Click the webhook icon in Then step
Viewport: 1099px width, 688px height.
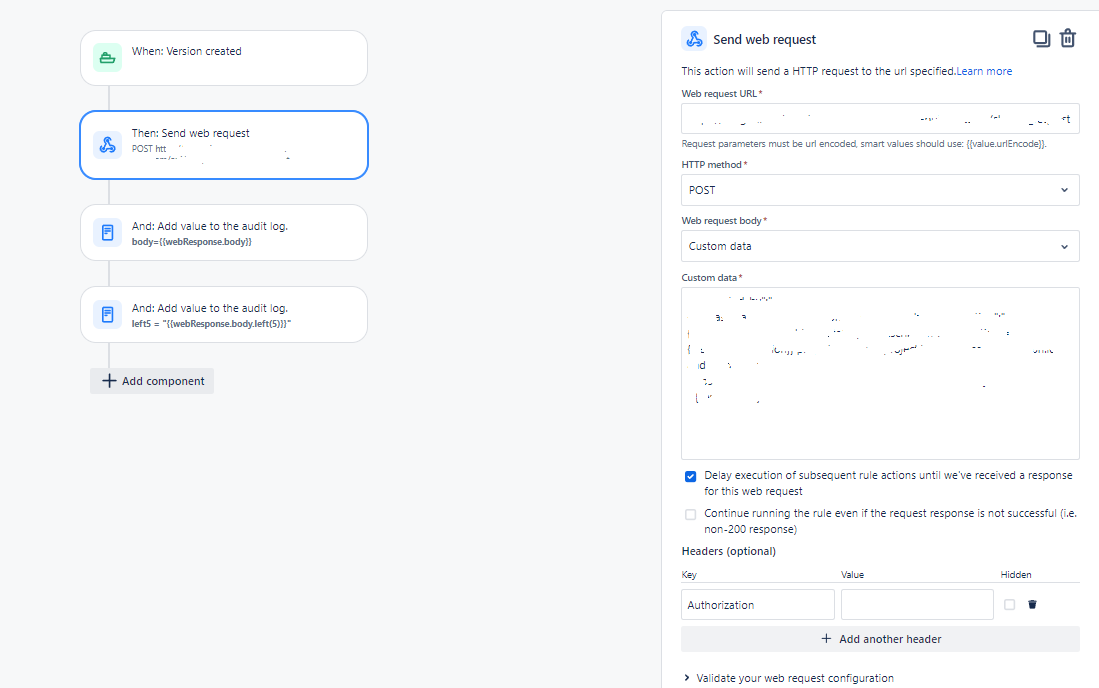[107, 145]
